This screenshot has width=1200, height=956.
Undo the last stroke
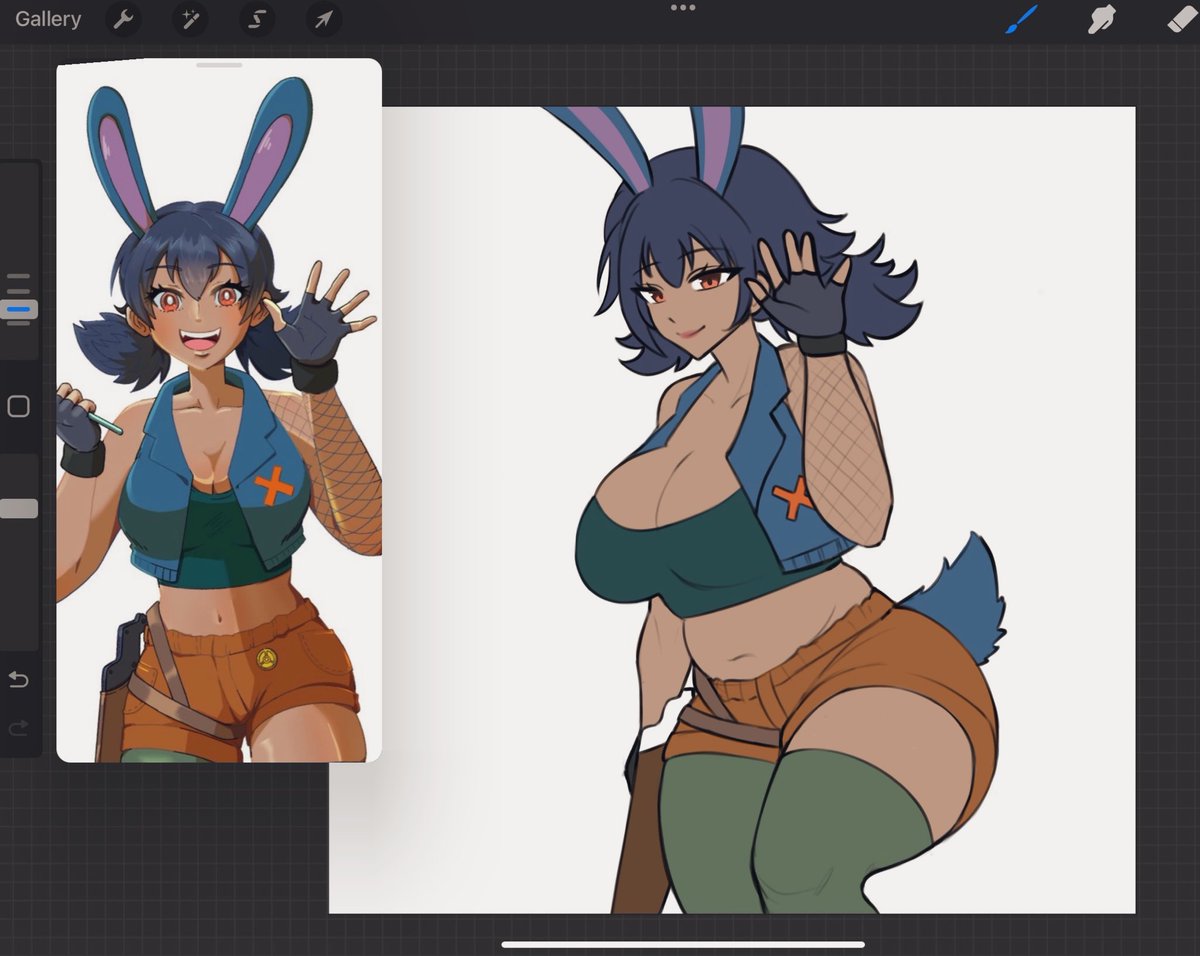(18, 680)
